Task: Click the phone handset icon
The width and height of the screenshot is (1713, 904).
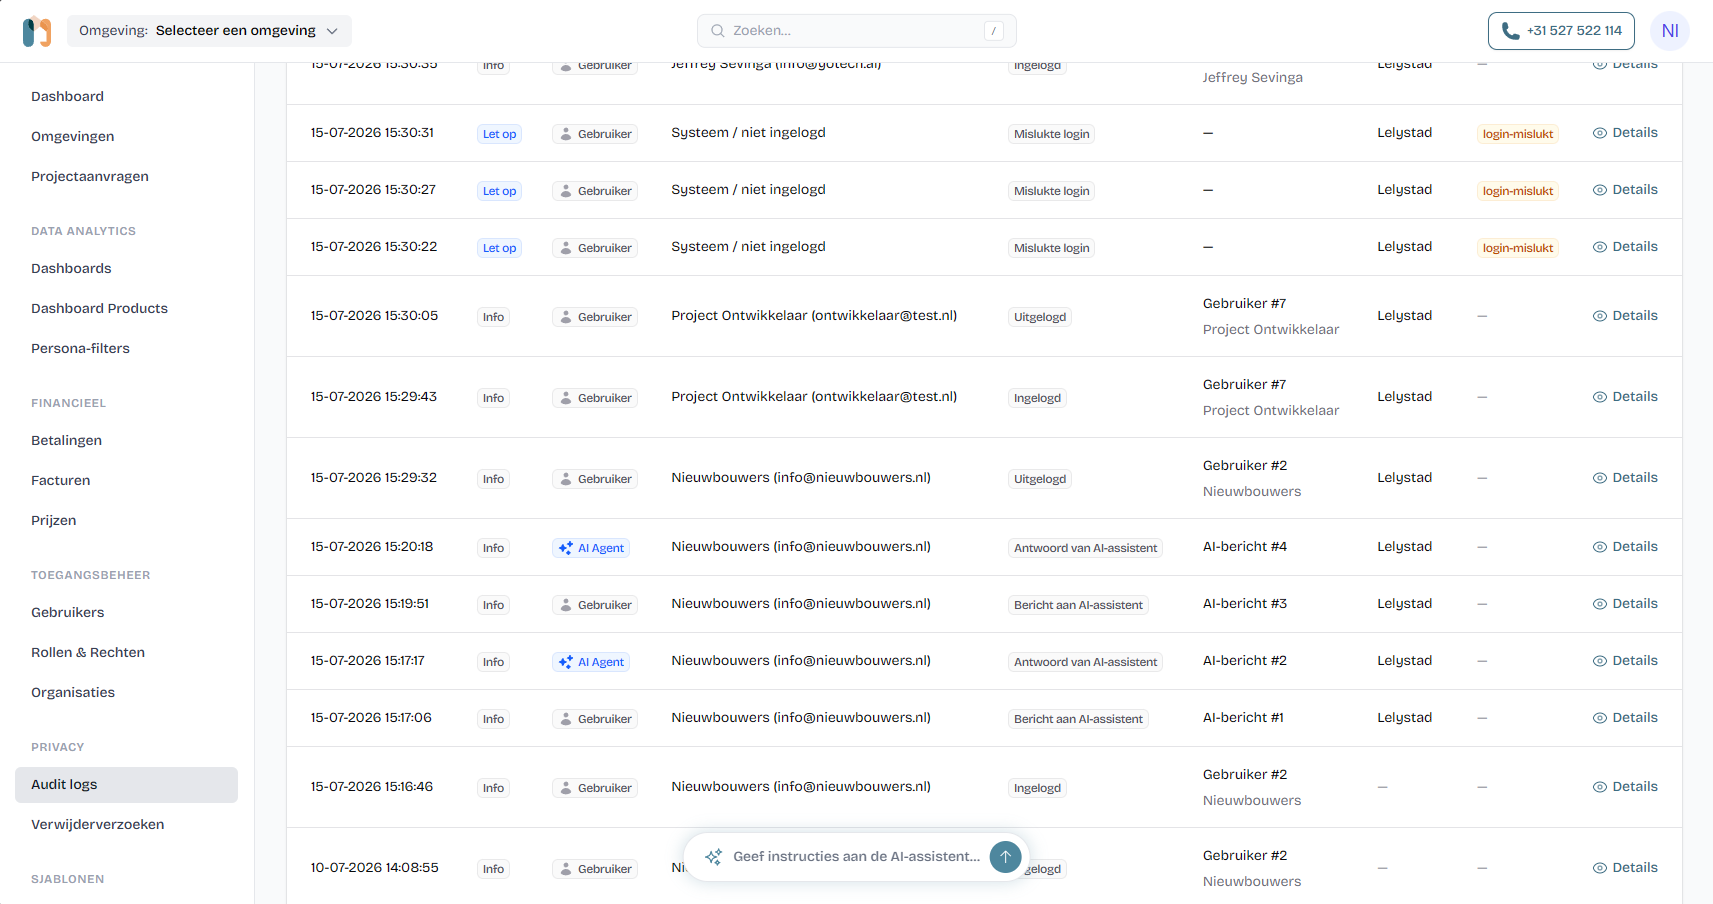Action: tap(1510, 31)
